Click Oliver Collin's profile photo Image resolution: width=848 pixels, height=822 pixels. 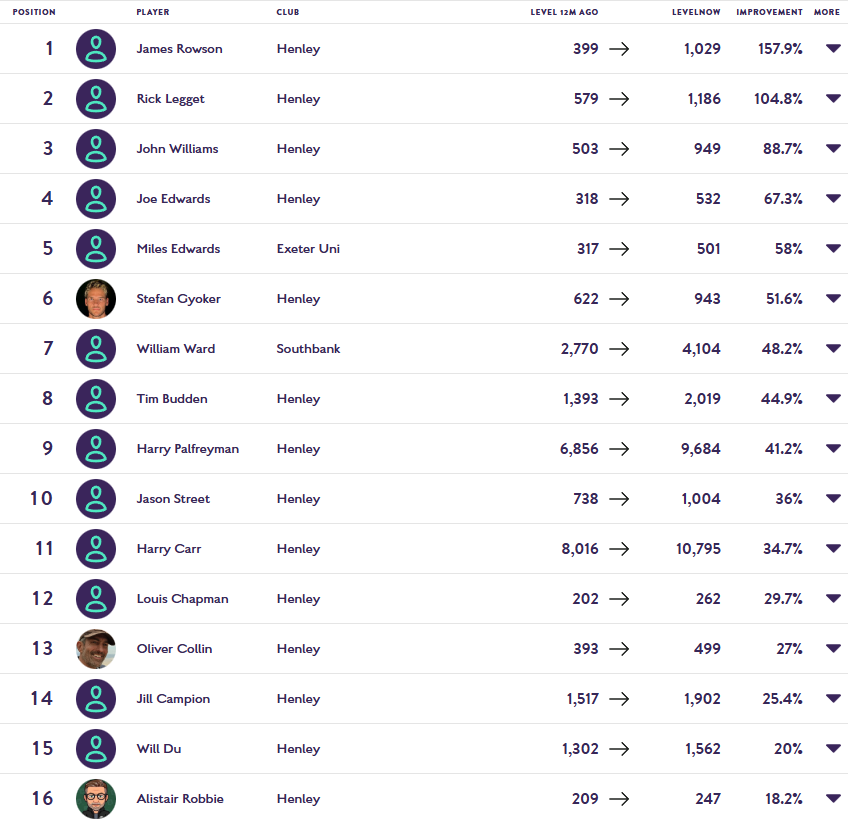coord(96,649)
